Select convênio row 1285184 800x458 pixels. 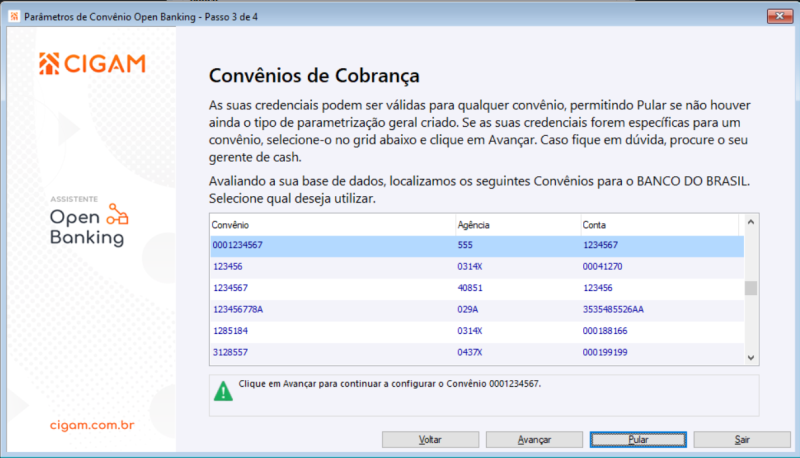click(x=477, y=331)
